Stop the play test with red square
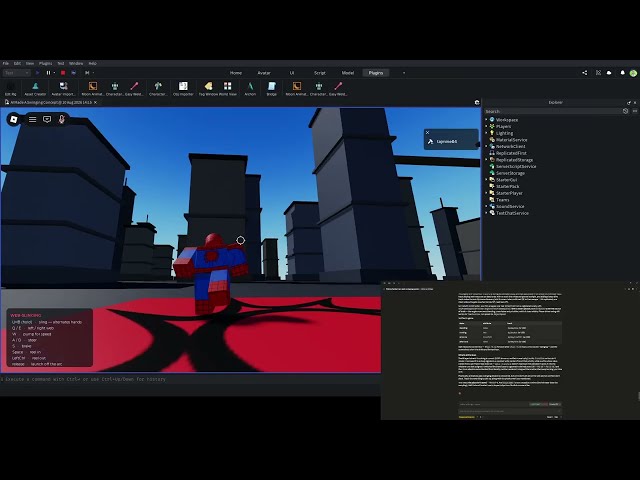This screenshot has width=640, height=480. [63, 73]
